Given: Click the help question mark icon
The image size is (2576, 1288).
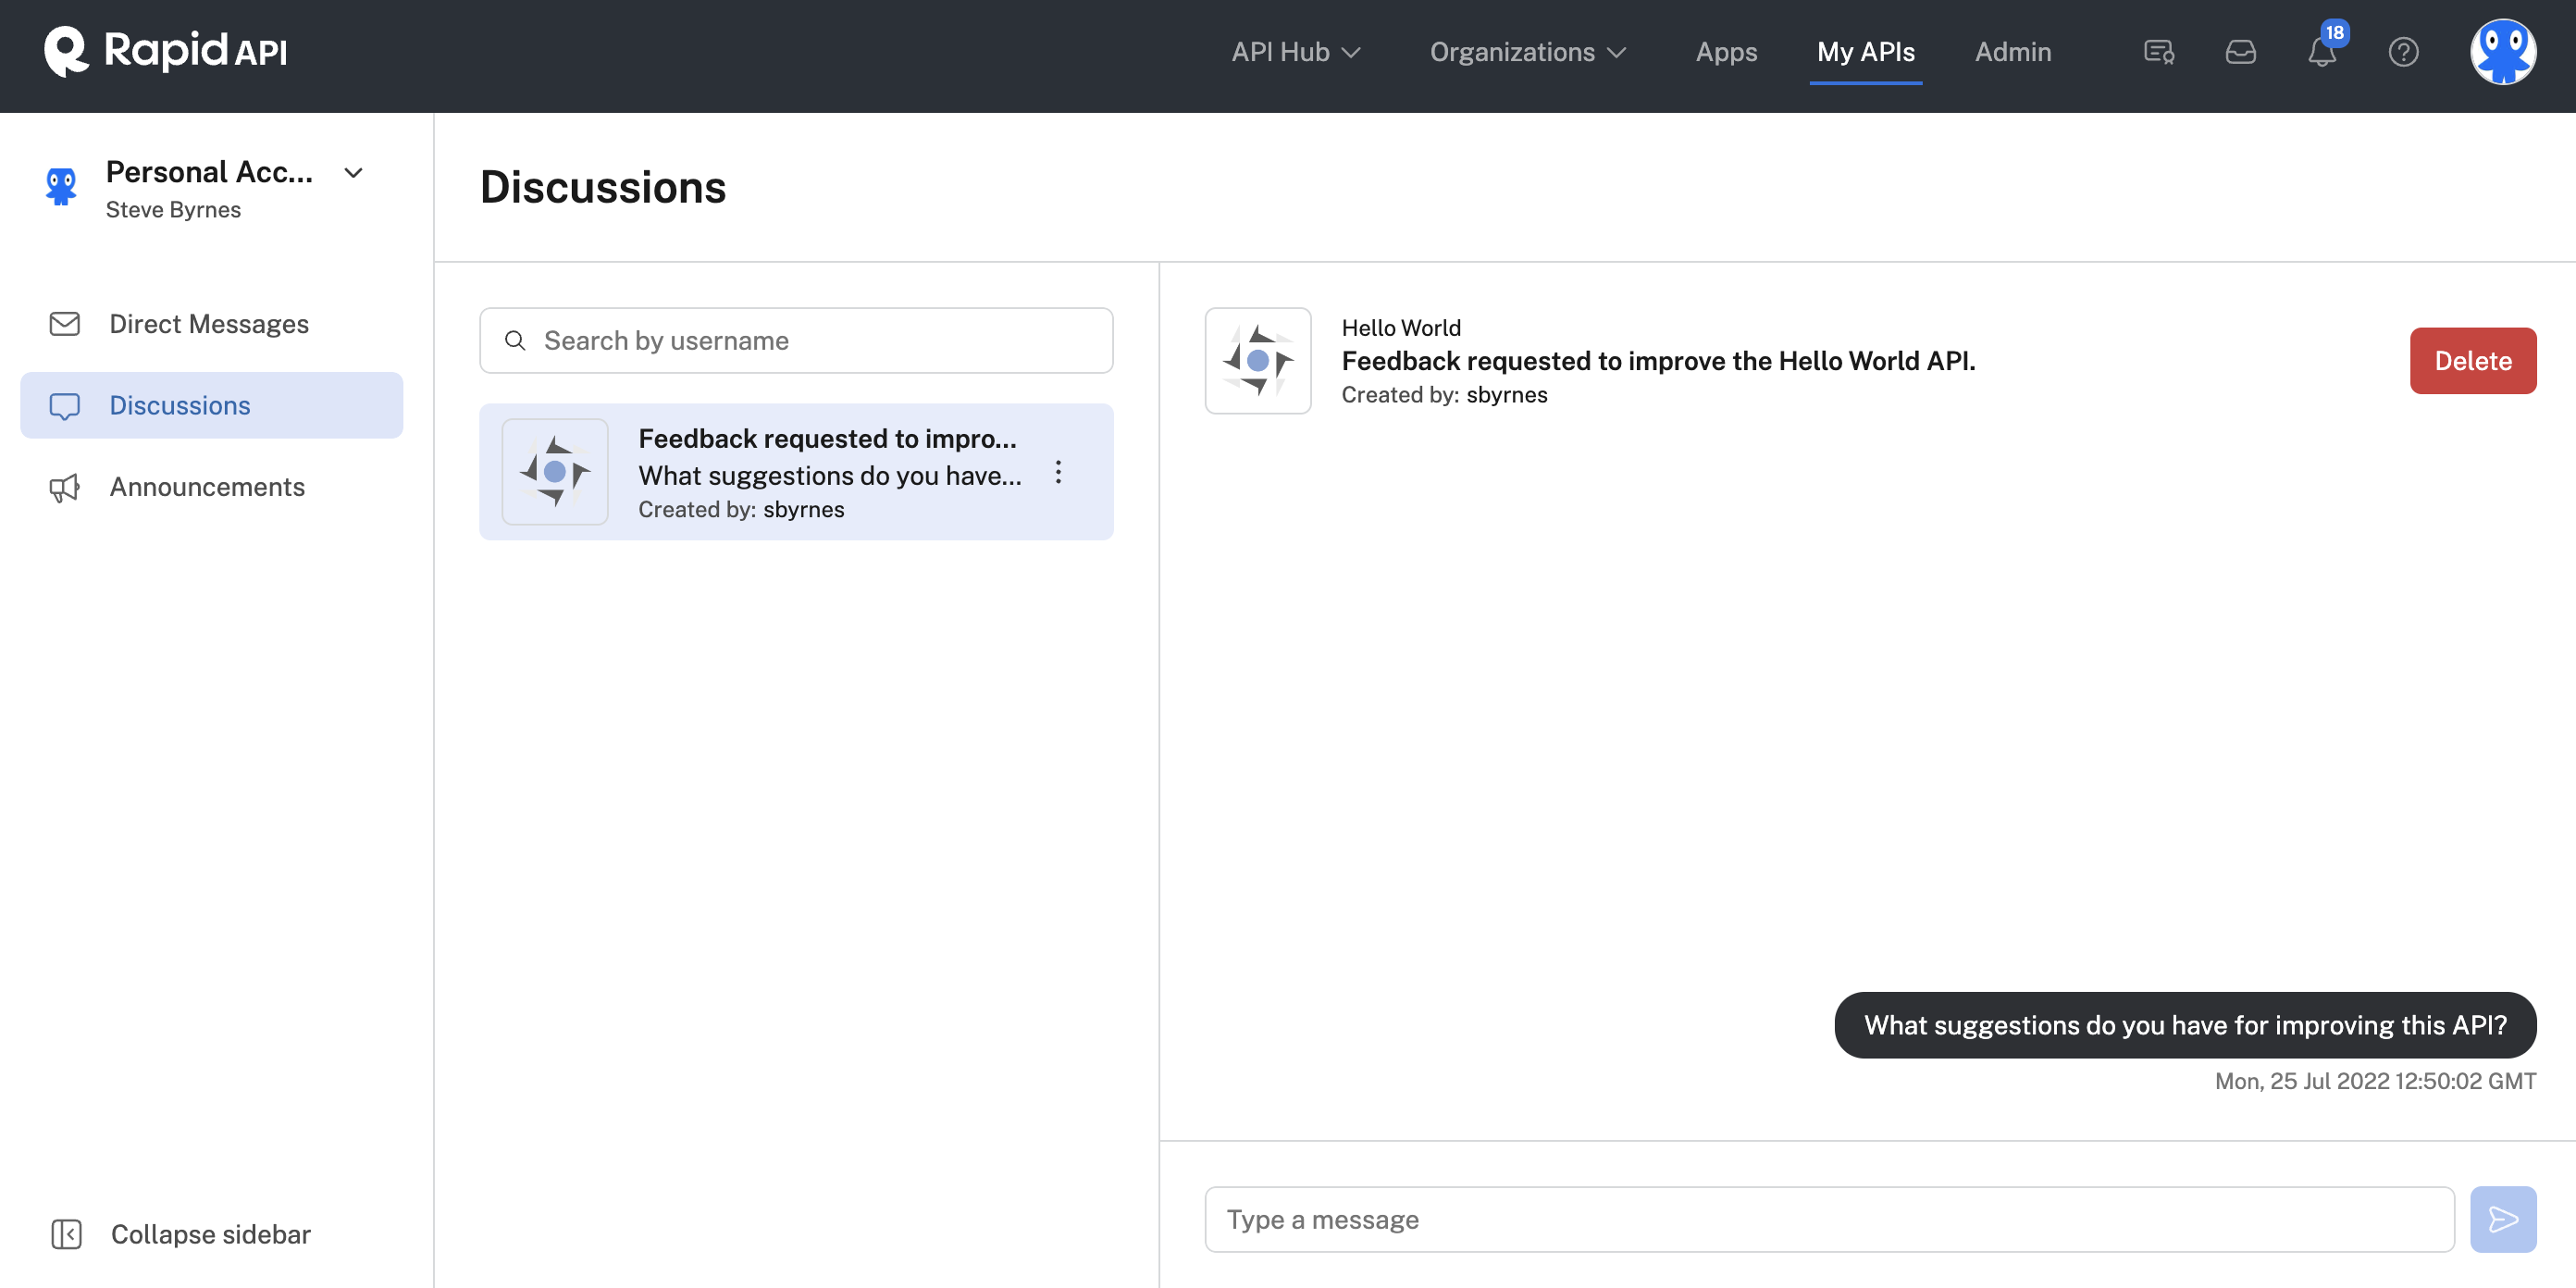Looking at the screenshot, I should coord(2404,51).
